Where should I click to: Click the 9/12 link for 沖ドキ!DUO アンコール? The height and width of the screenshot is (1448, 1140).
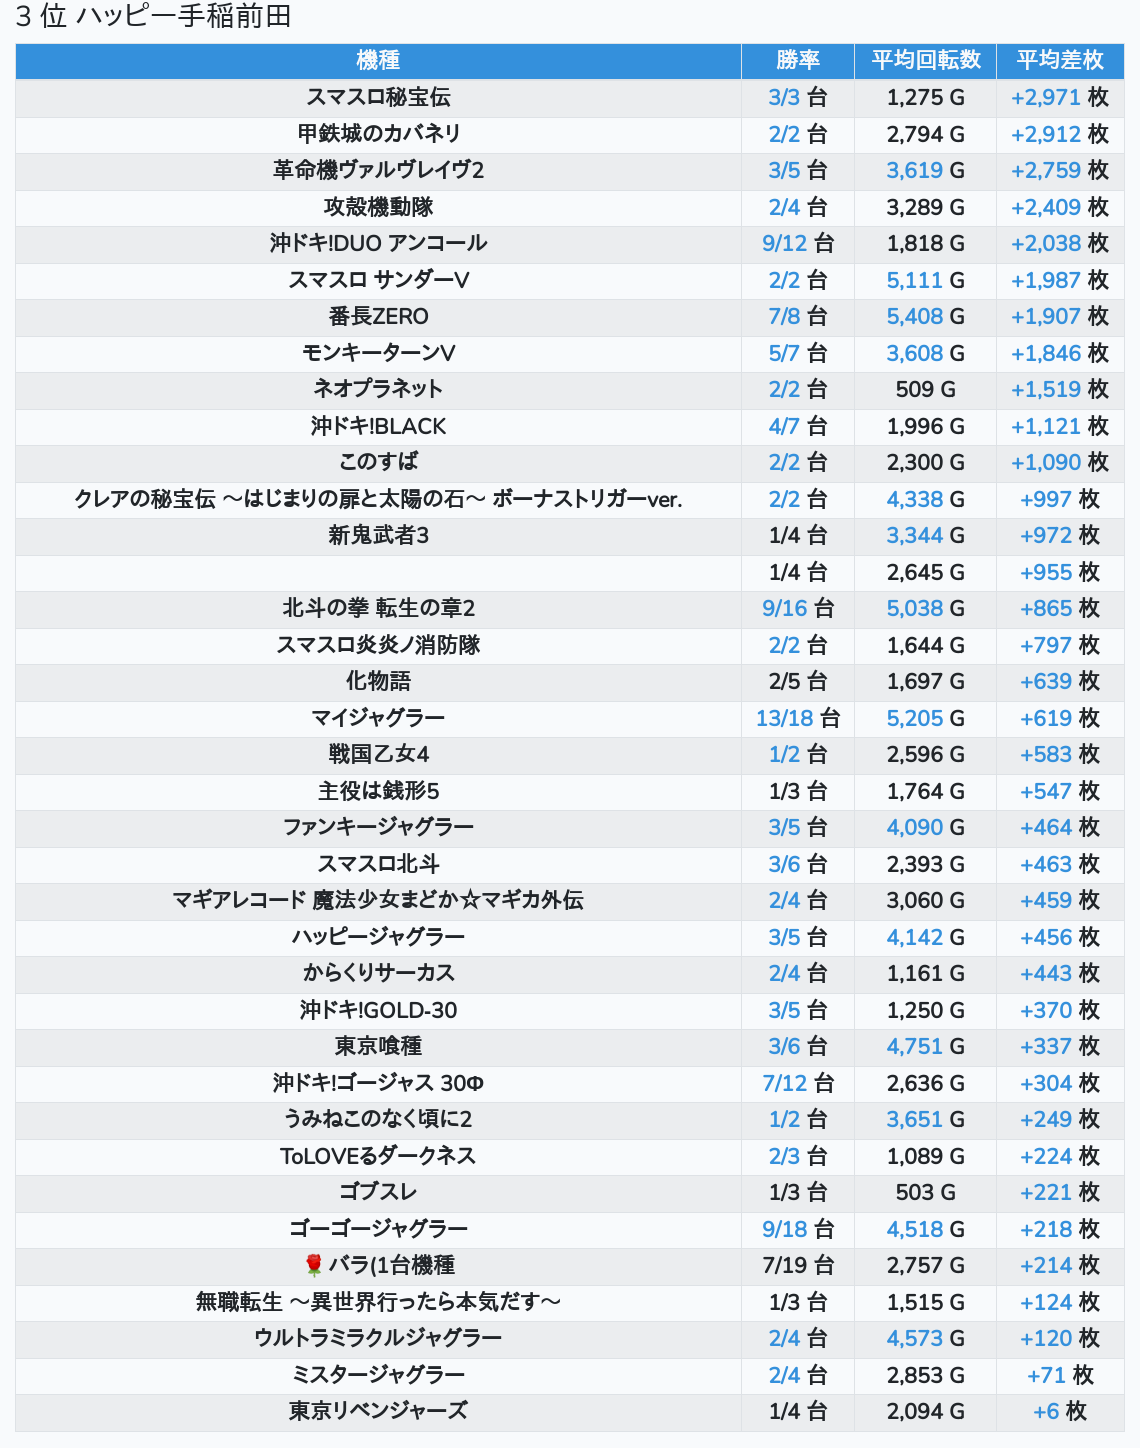pyautogui.click(x=784, y=243)
